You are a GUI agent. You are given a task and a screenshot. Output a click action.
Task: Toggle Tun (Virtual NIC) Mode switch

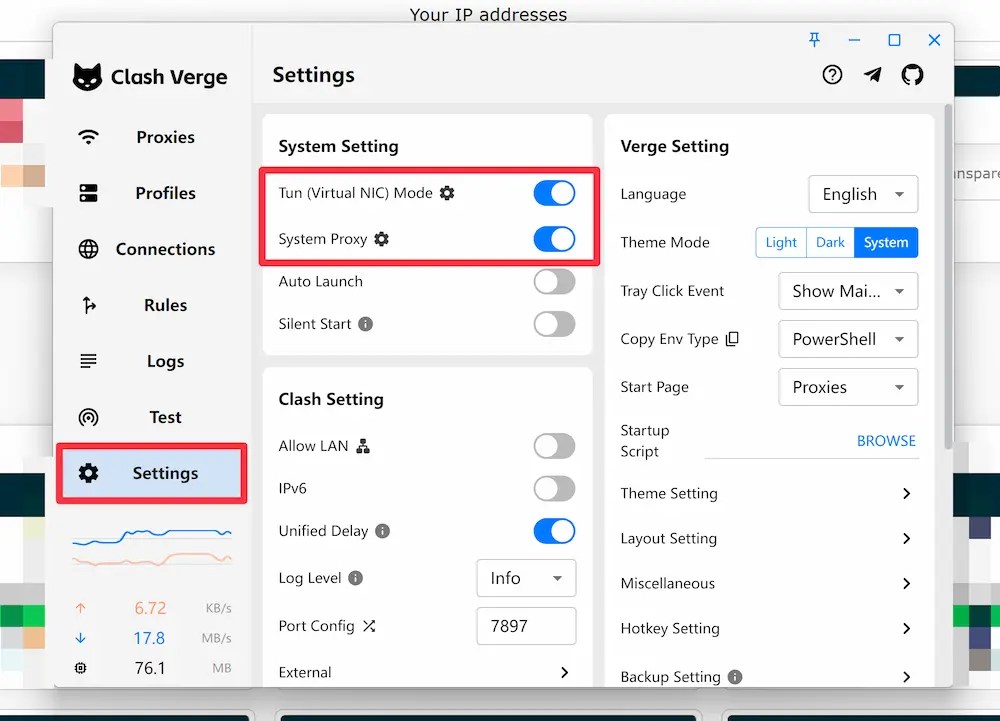click(554, 193)
